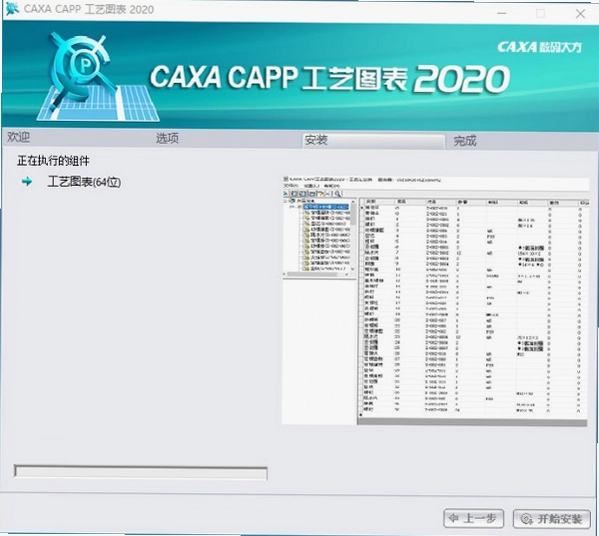Select the 工艺图表(64位) component text
The image size is (599, 536).
(84, 182)
